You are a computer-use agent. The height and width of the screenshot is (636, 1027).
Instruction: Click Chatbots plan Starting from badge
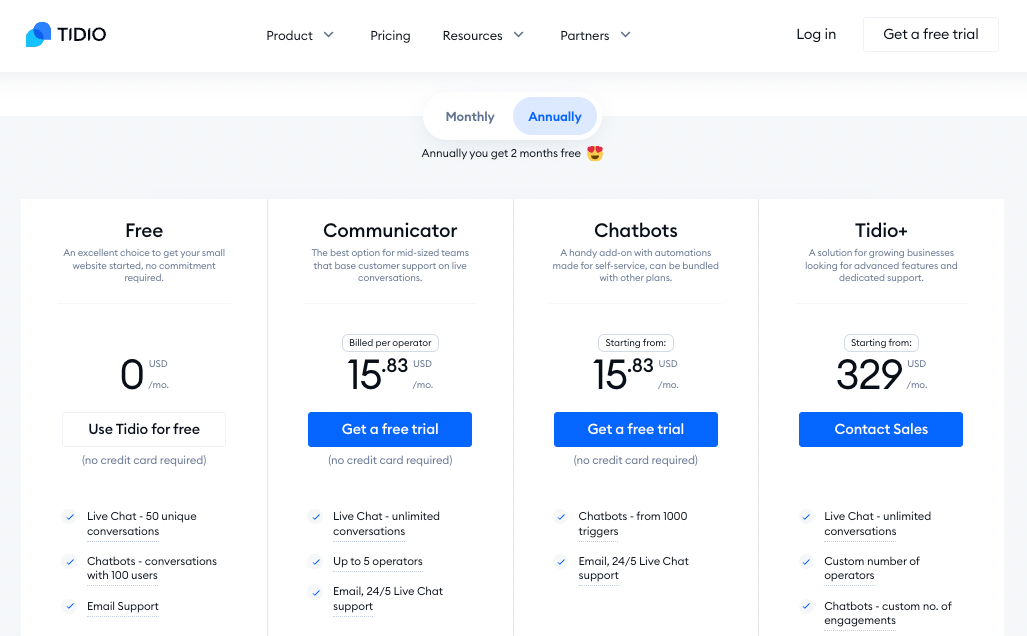click(x=635, y=343)
